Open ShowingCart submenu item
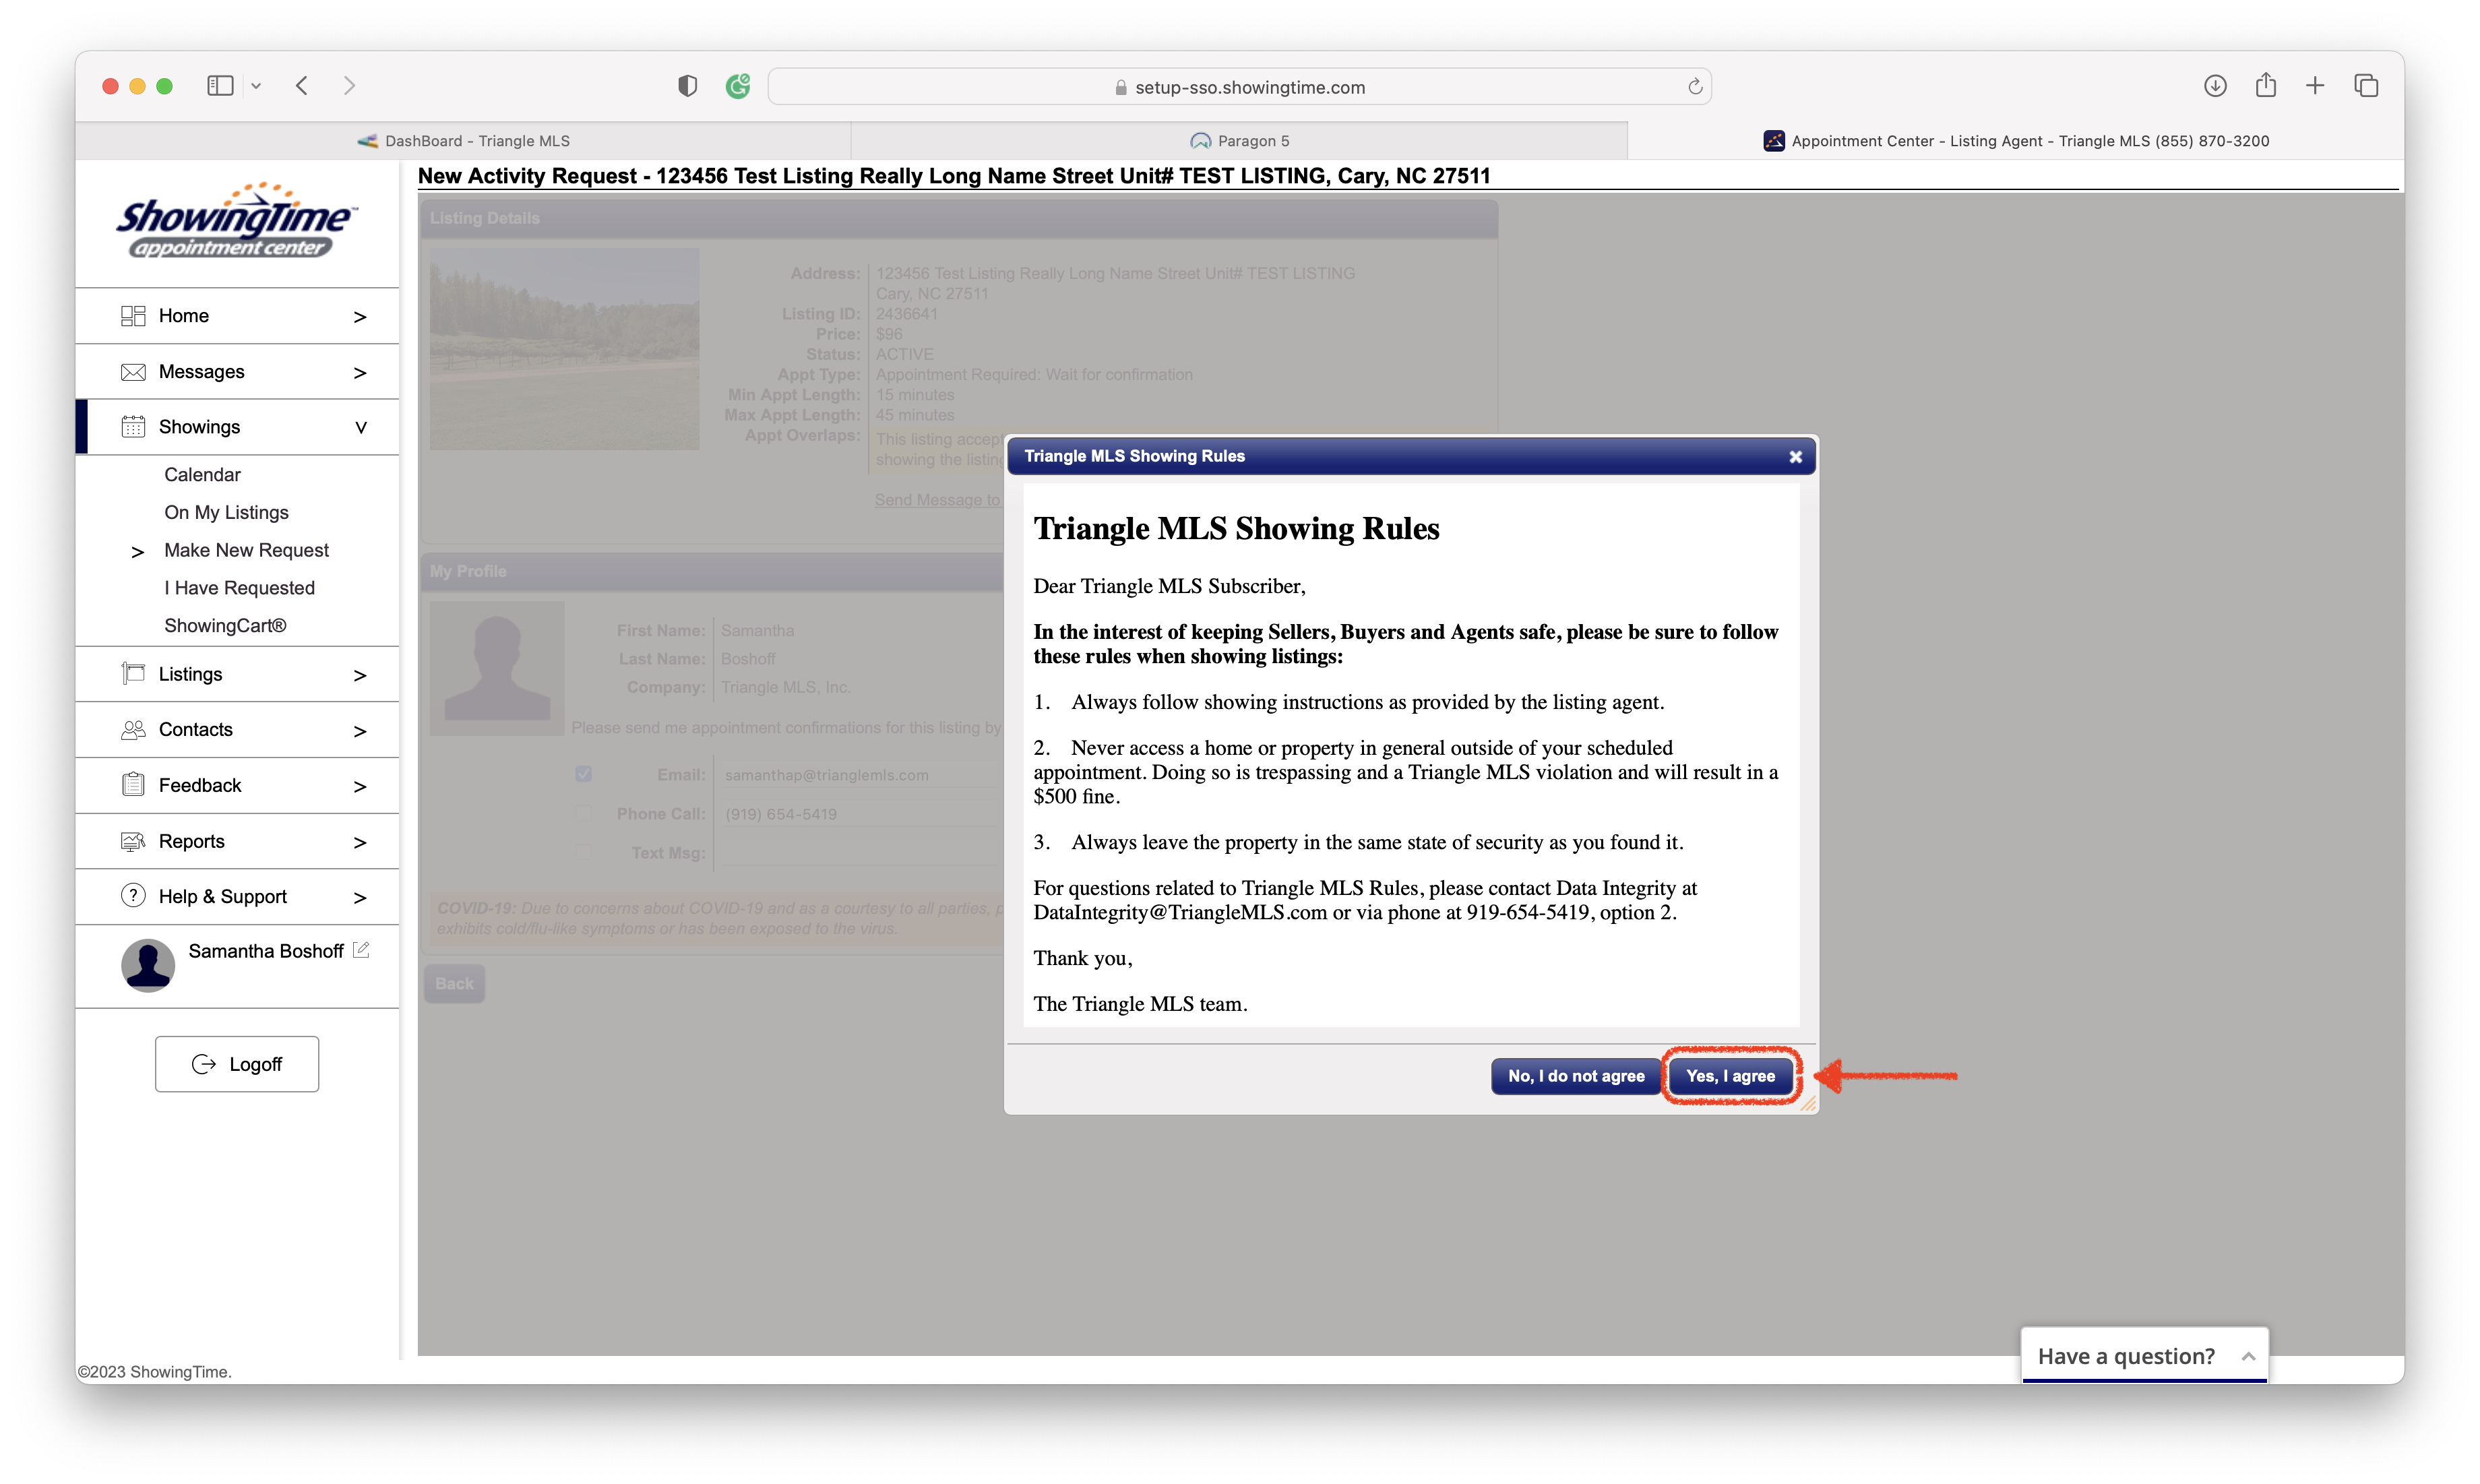2480x1484 pixels. [225, 625]
